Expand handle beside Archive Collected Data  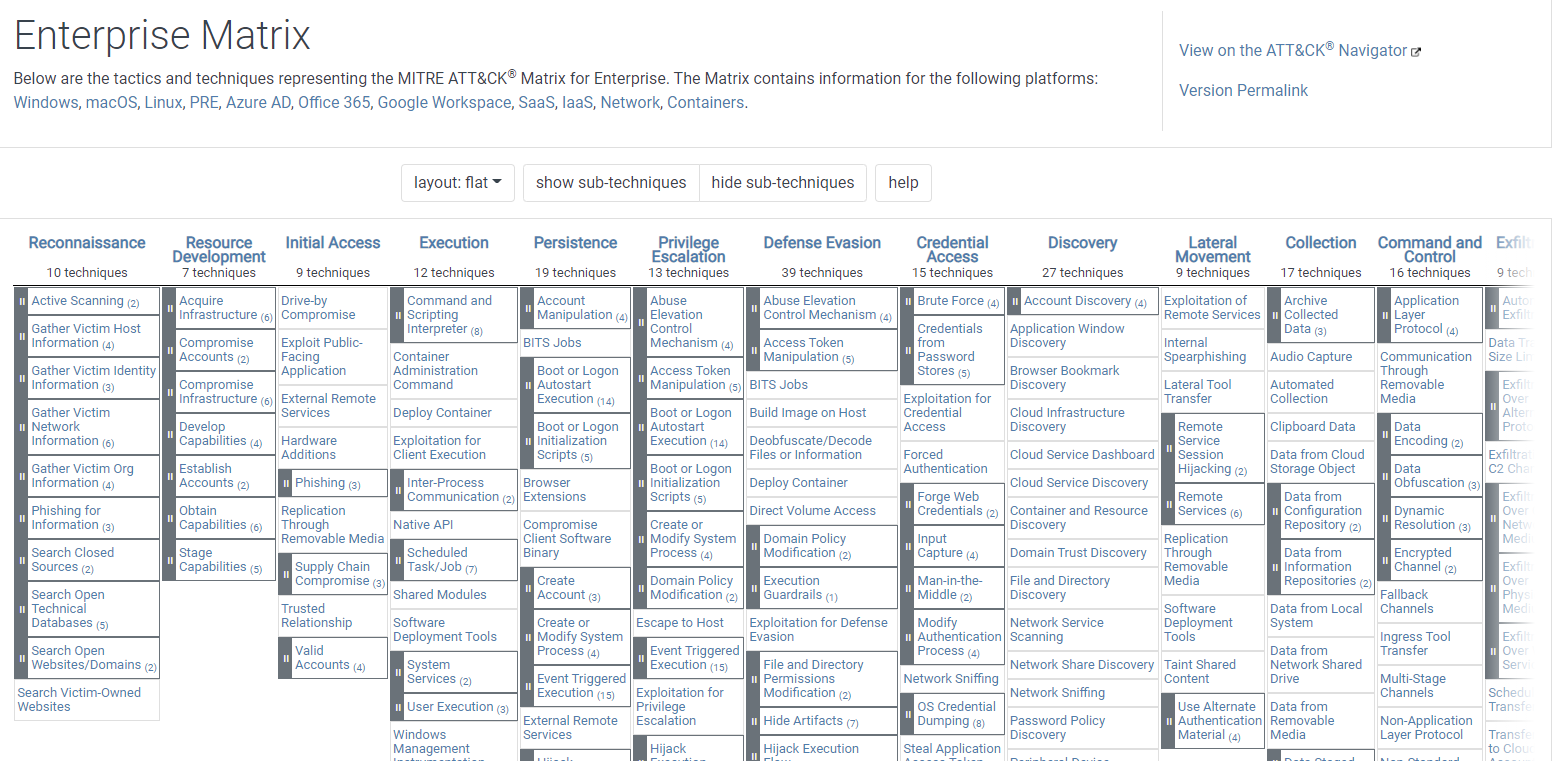point(1274,315)
